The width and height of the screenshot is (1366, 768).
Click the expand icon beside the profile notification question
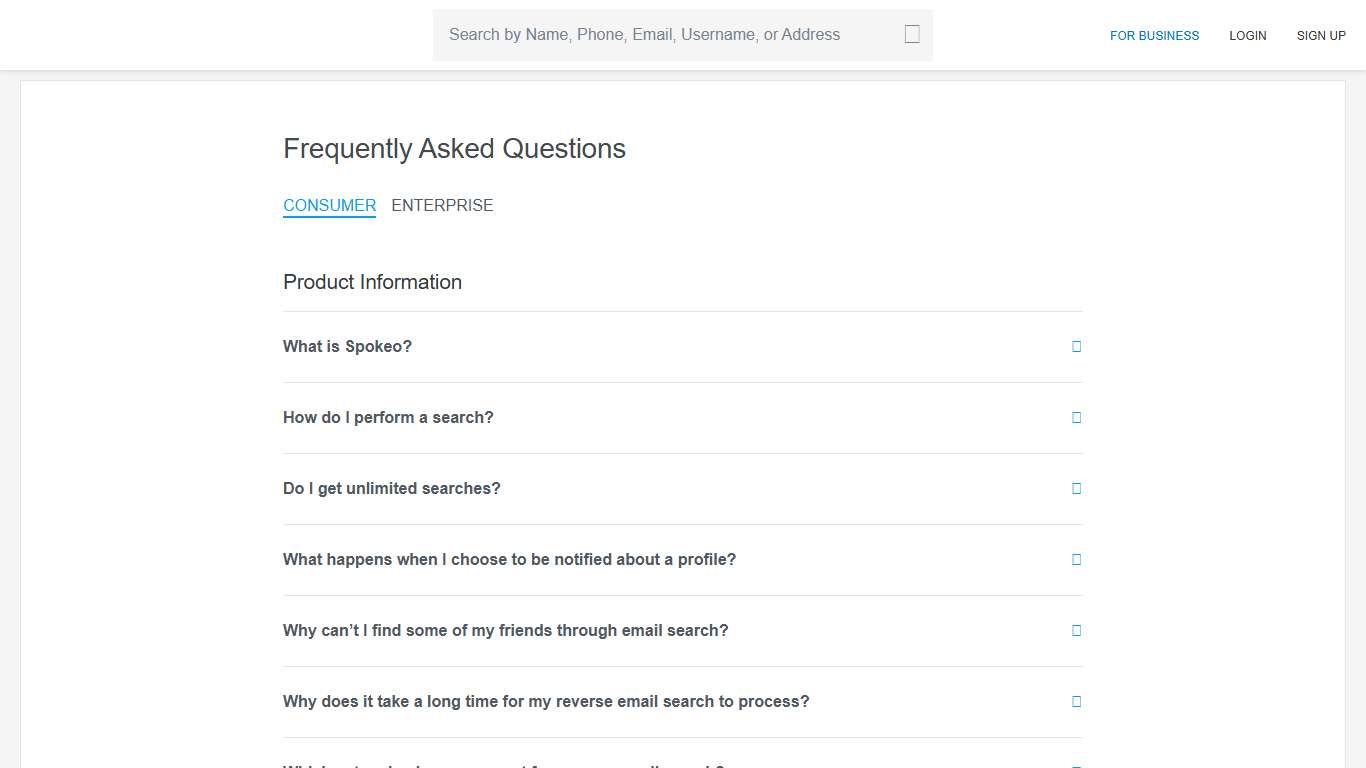pyautogui.click(x=1076, y=559)
